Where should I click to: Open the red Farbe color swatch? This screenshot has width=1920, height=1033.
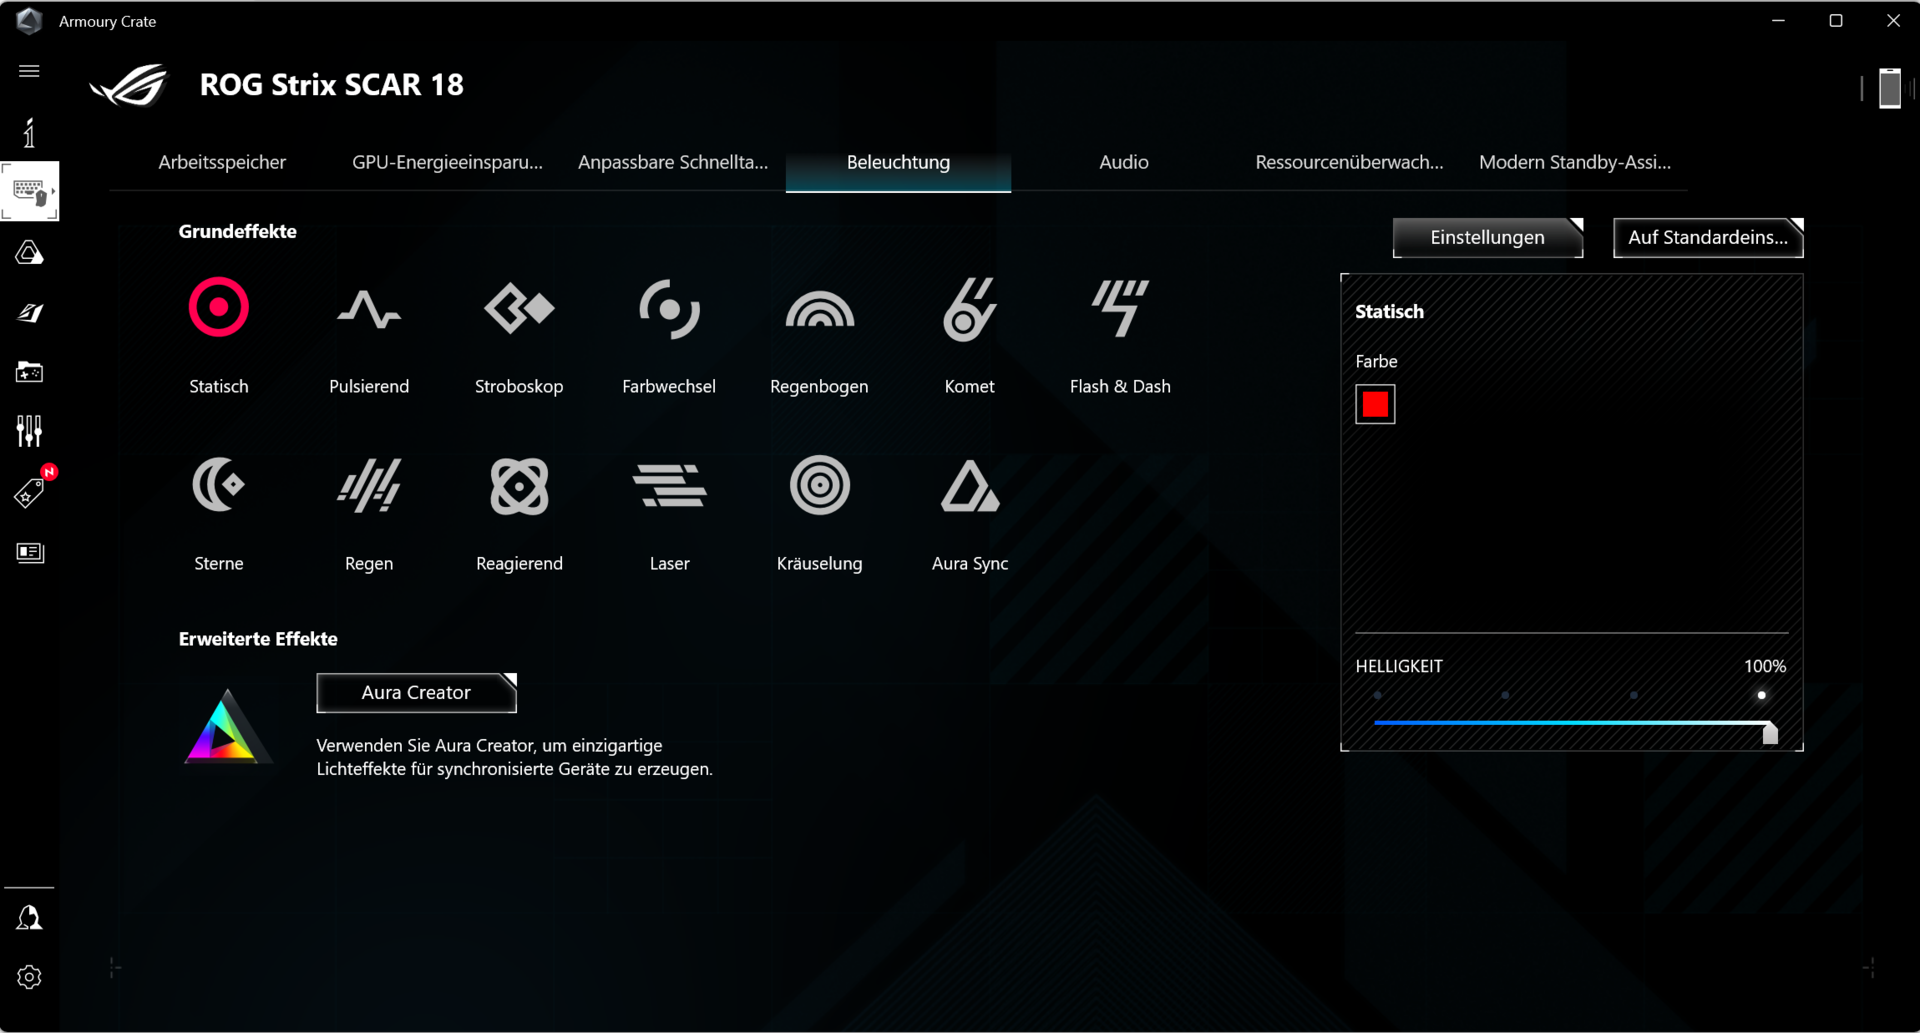click(1375, 404)
